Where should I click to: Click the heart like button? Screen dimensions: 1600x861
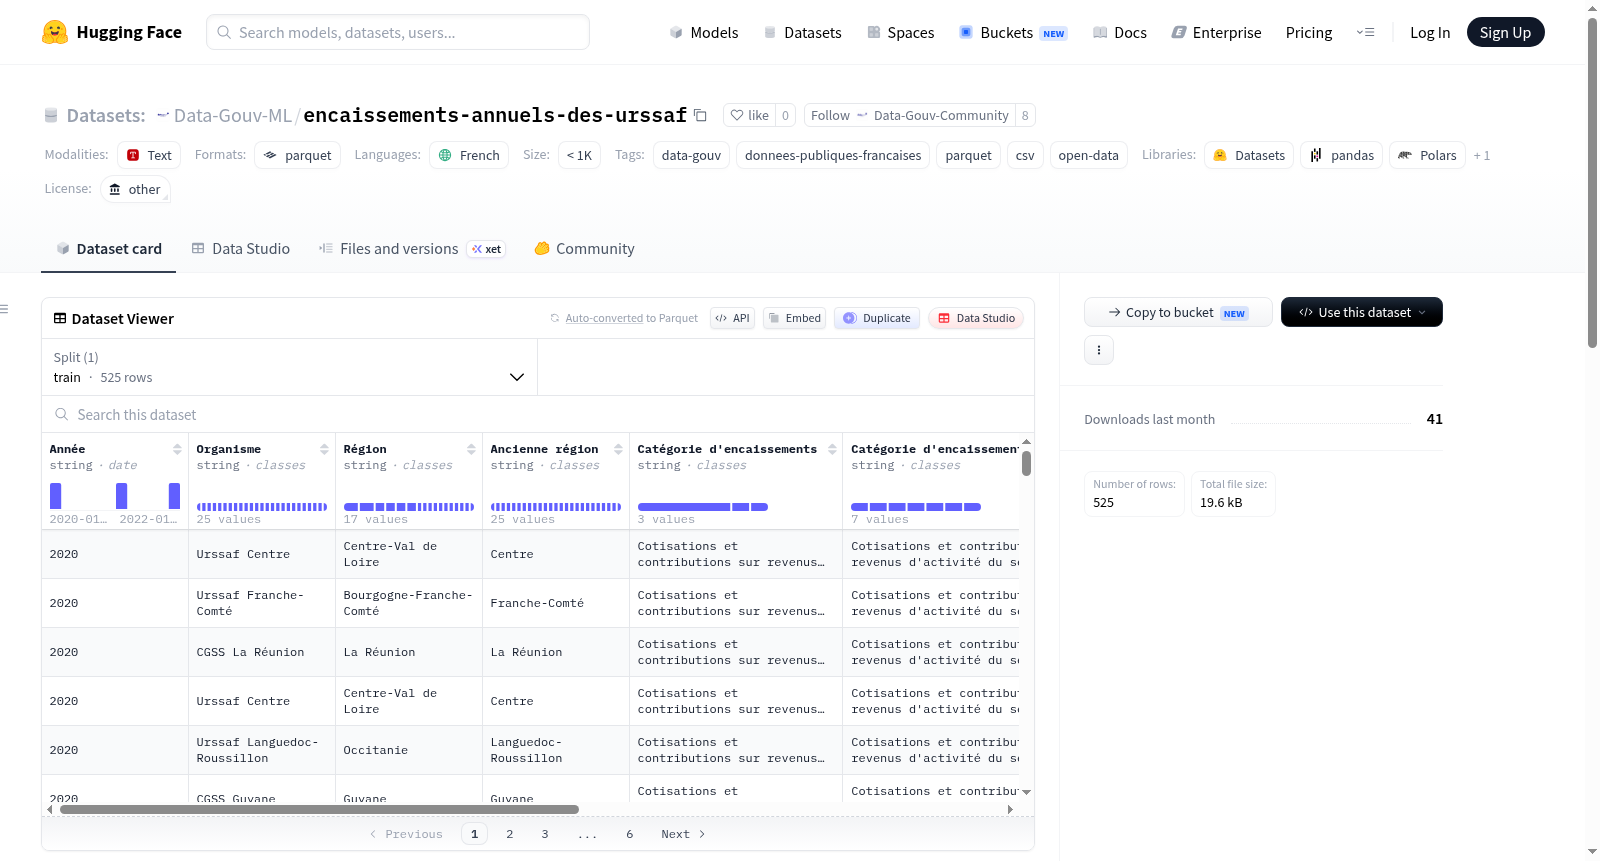point(749,115)
